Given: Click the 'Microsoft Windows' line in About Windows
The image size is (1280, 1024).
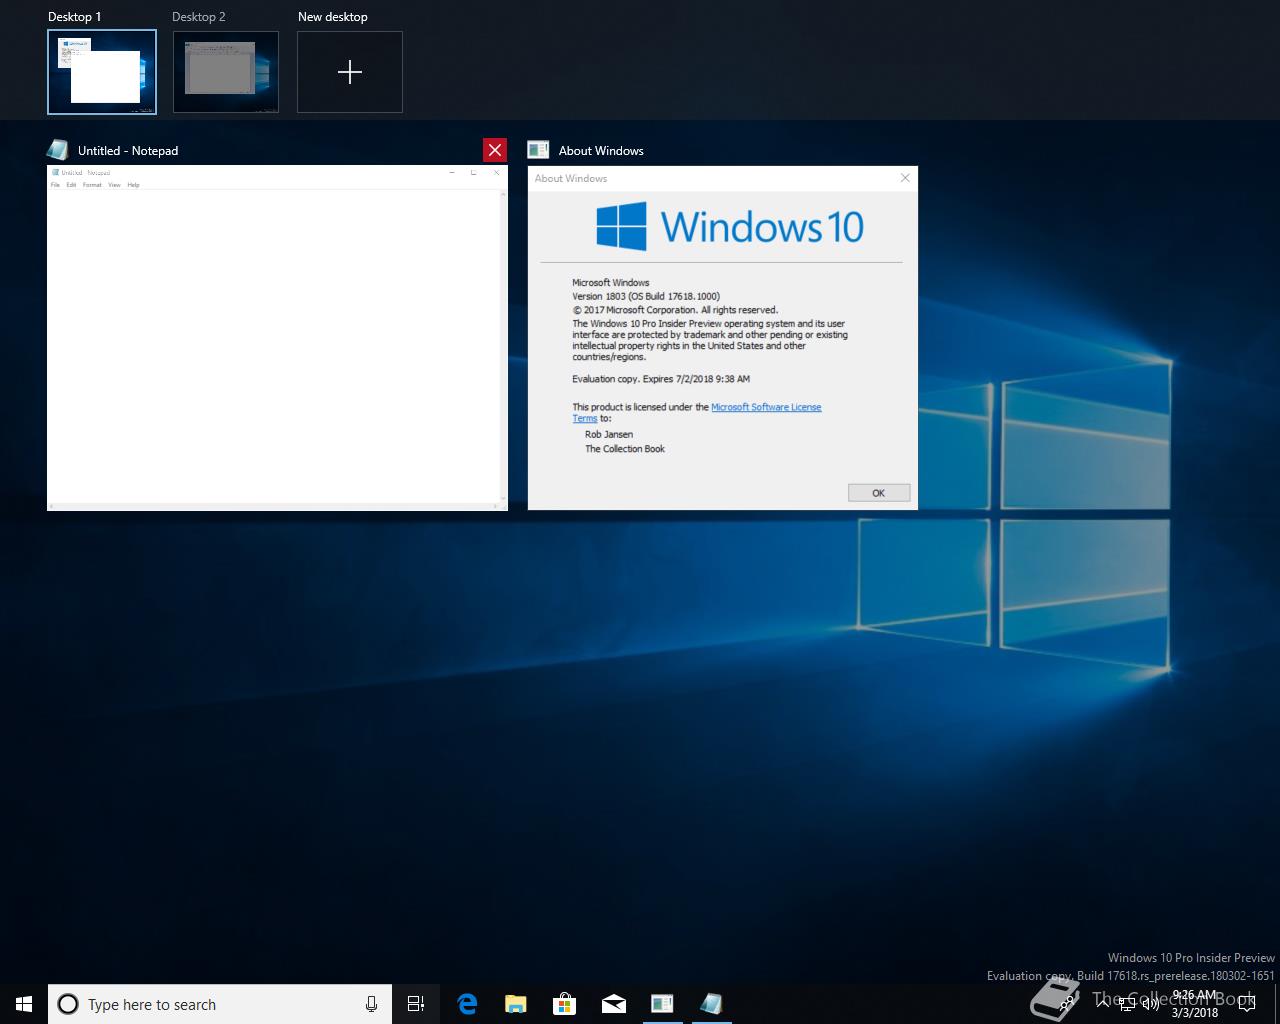Looking at the screenshot, I should tap(611, 283).
